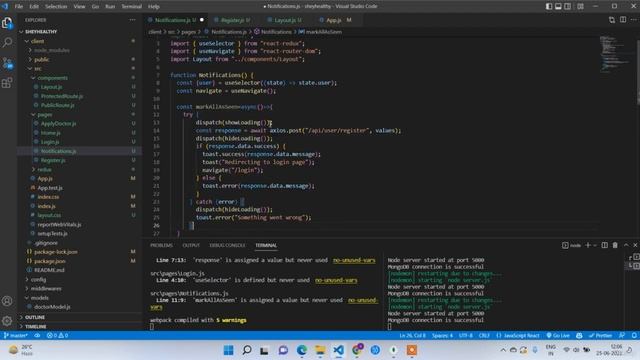Open the Search view in activity bar
This screenshot has width=640, height=360.
pyautogui.click(x=7, y=42)
